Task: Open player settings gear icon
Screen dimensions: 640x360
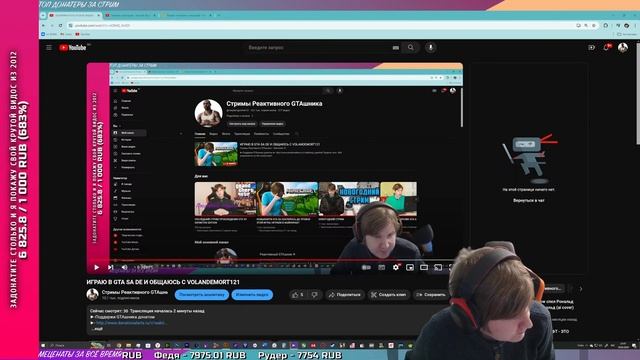Action: pyautogui.click(x=396, y=267)
